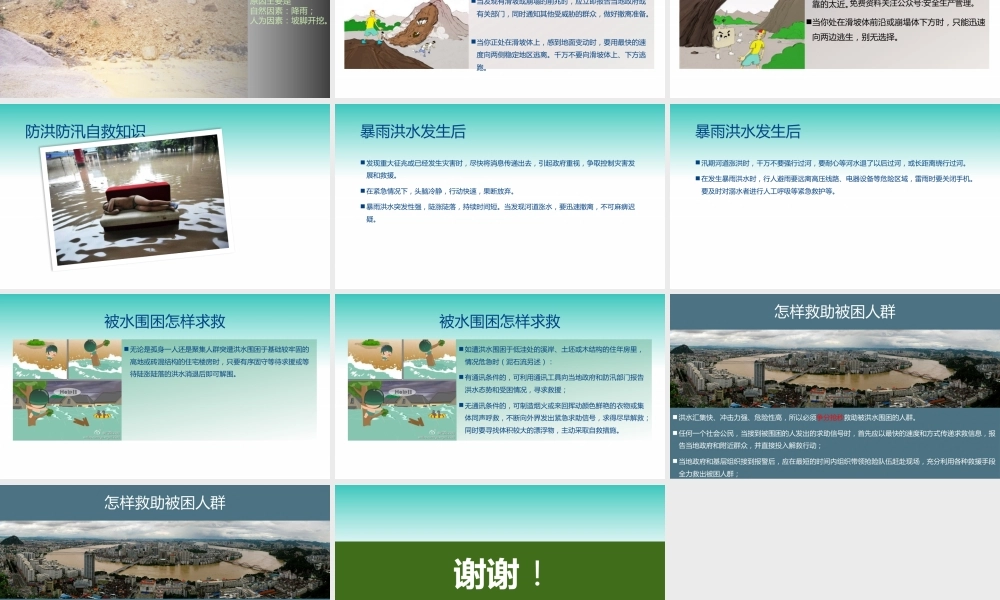Screen dimensions: 1000x600
Task: Click the bullet 任何一个社会公民
Action: click(x=834, y=439)
